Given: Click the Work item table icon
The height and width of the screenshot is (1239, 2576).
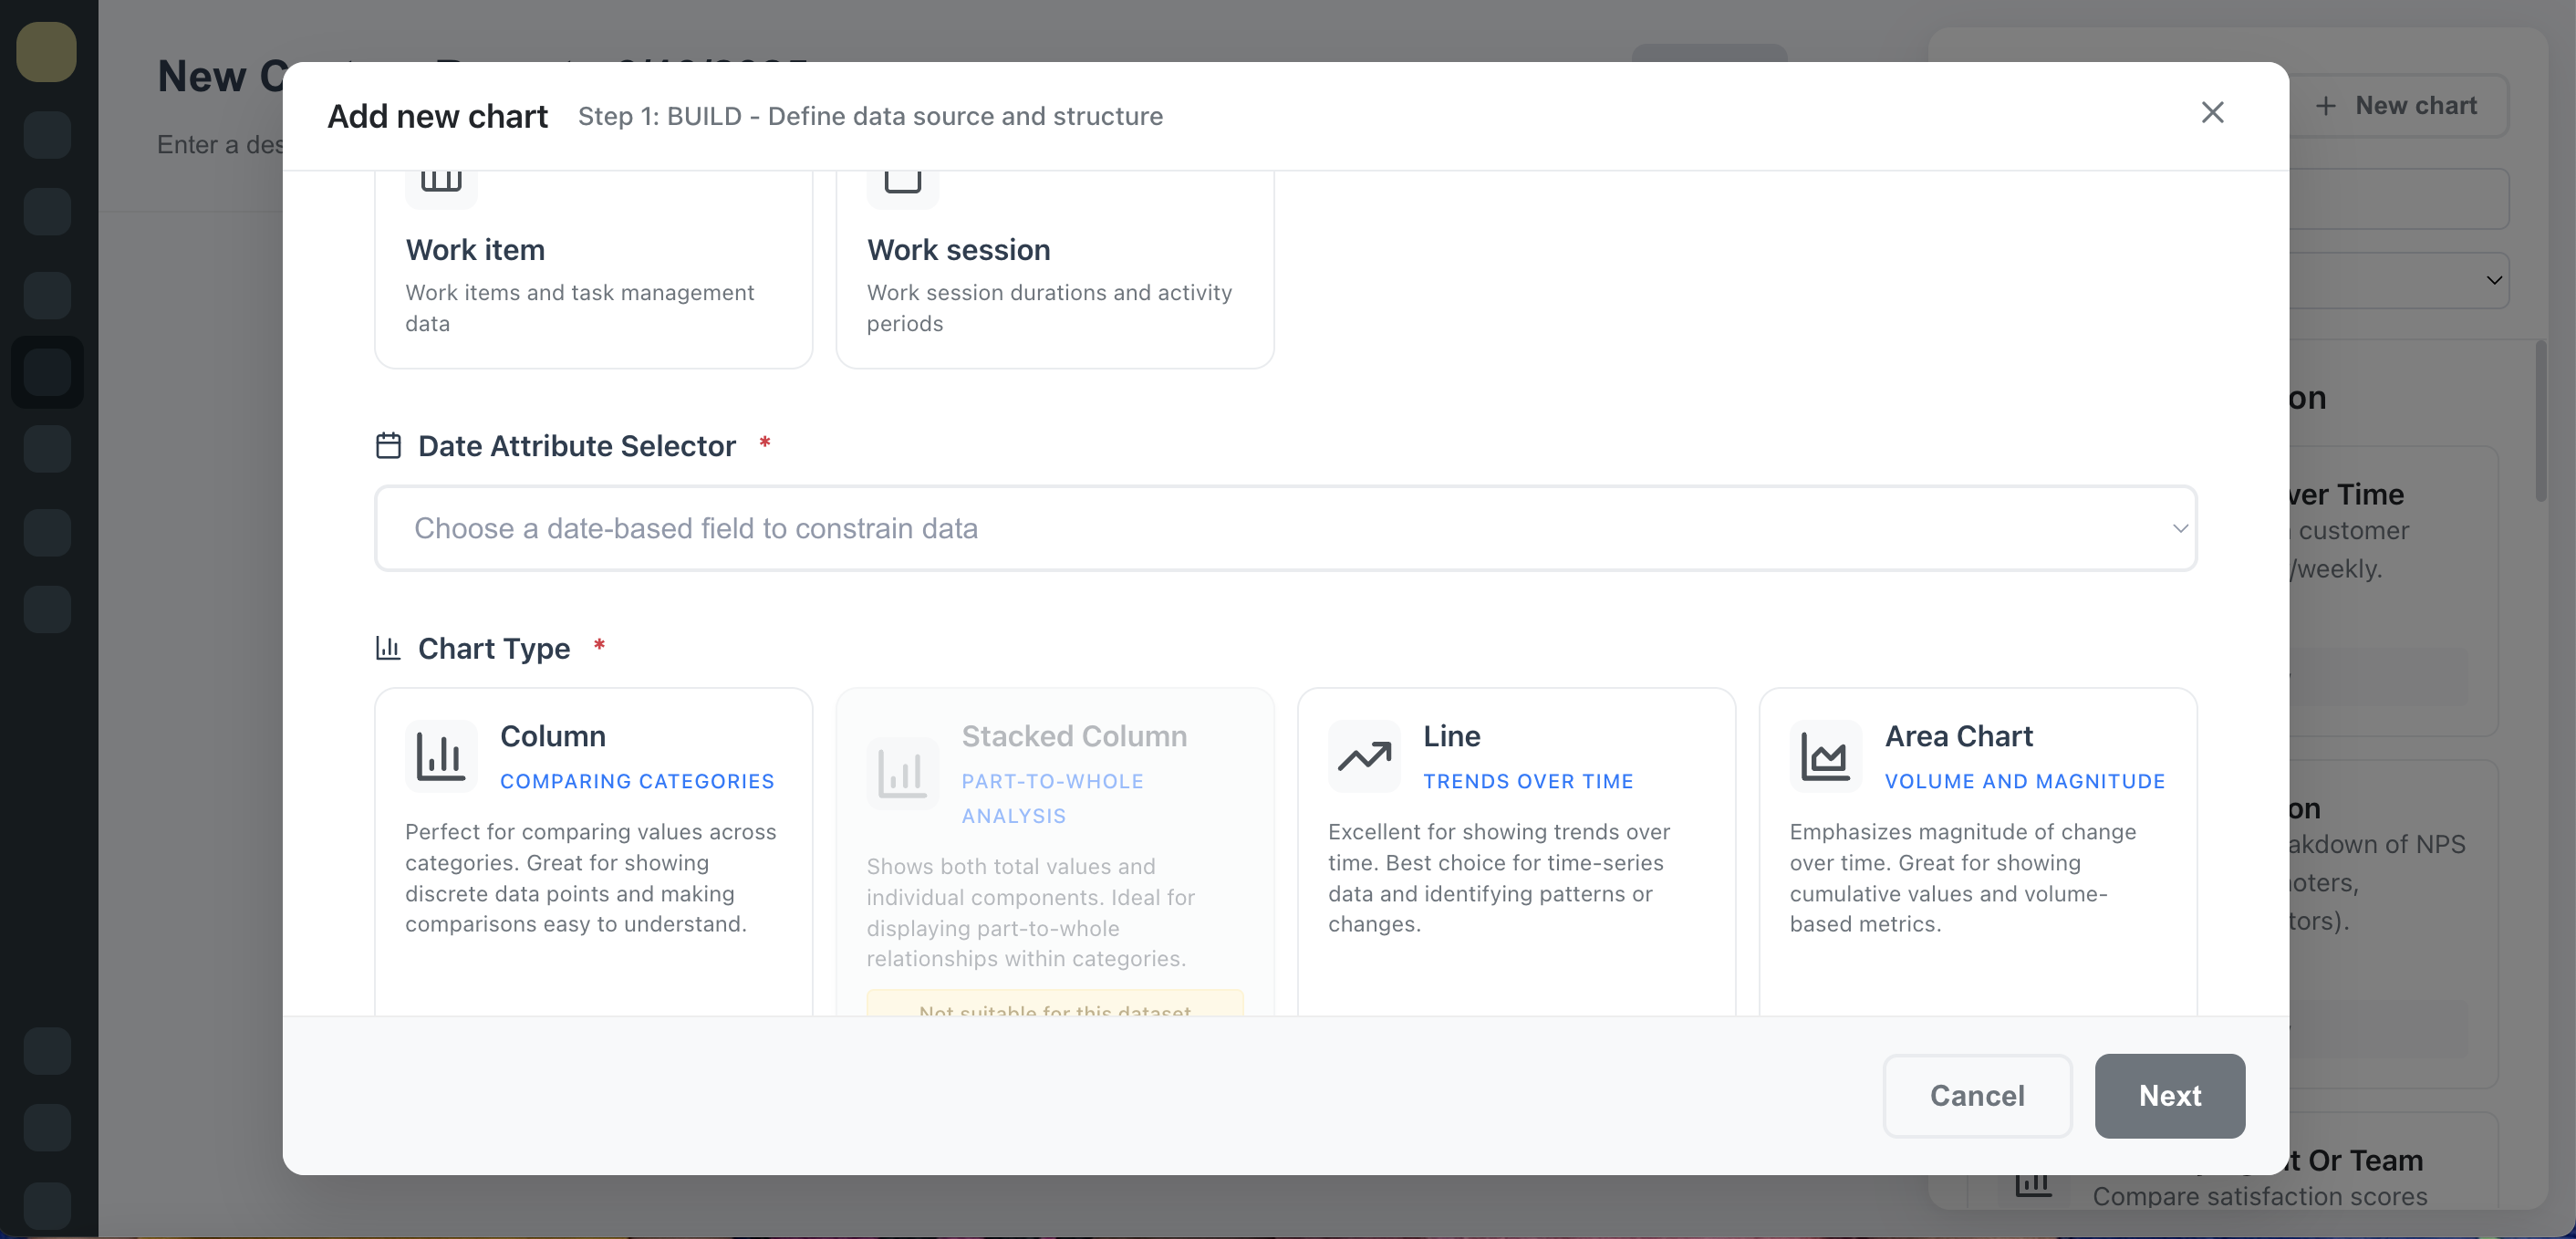Looking at the screenshot, I should click(x=441, y=183).
